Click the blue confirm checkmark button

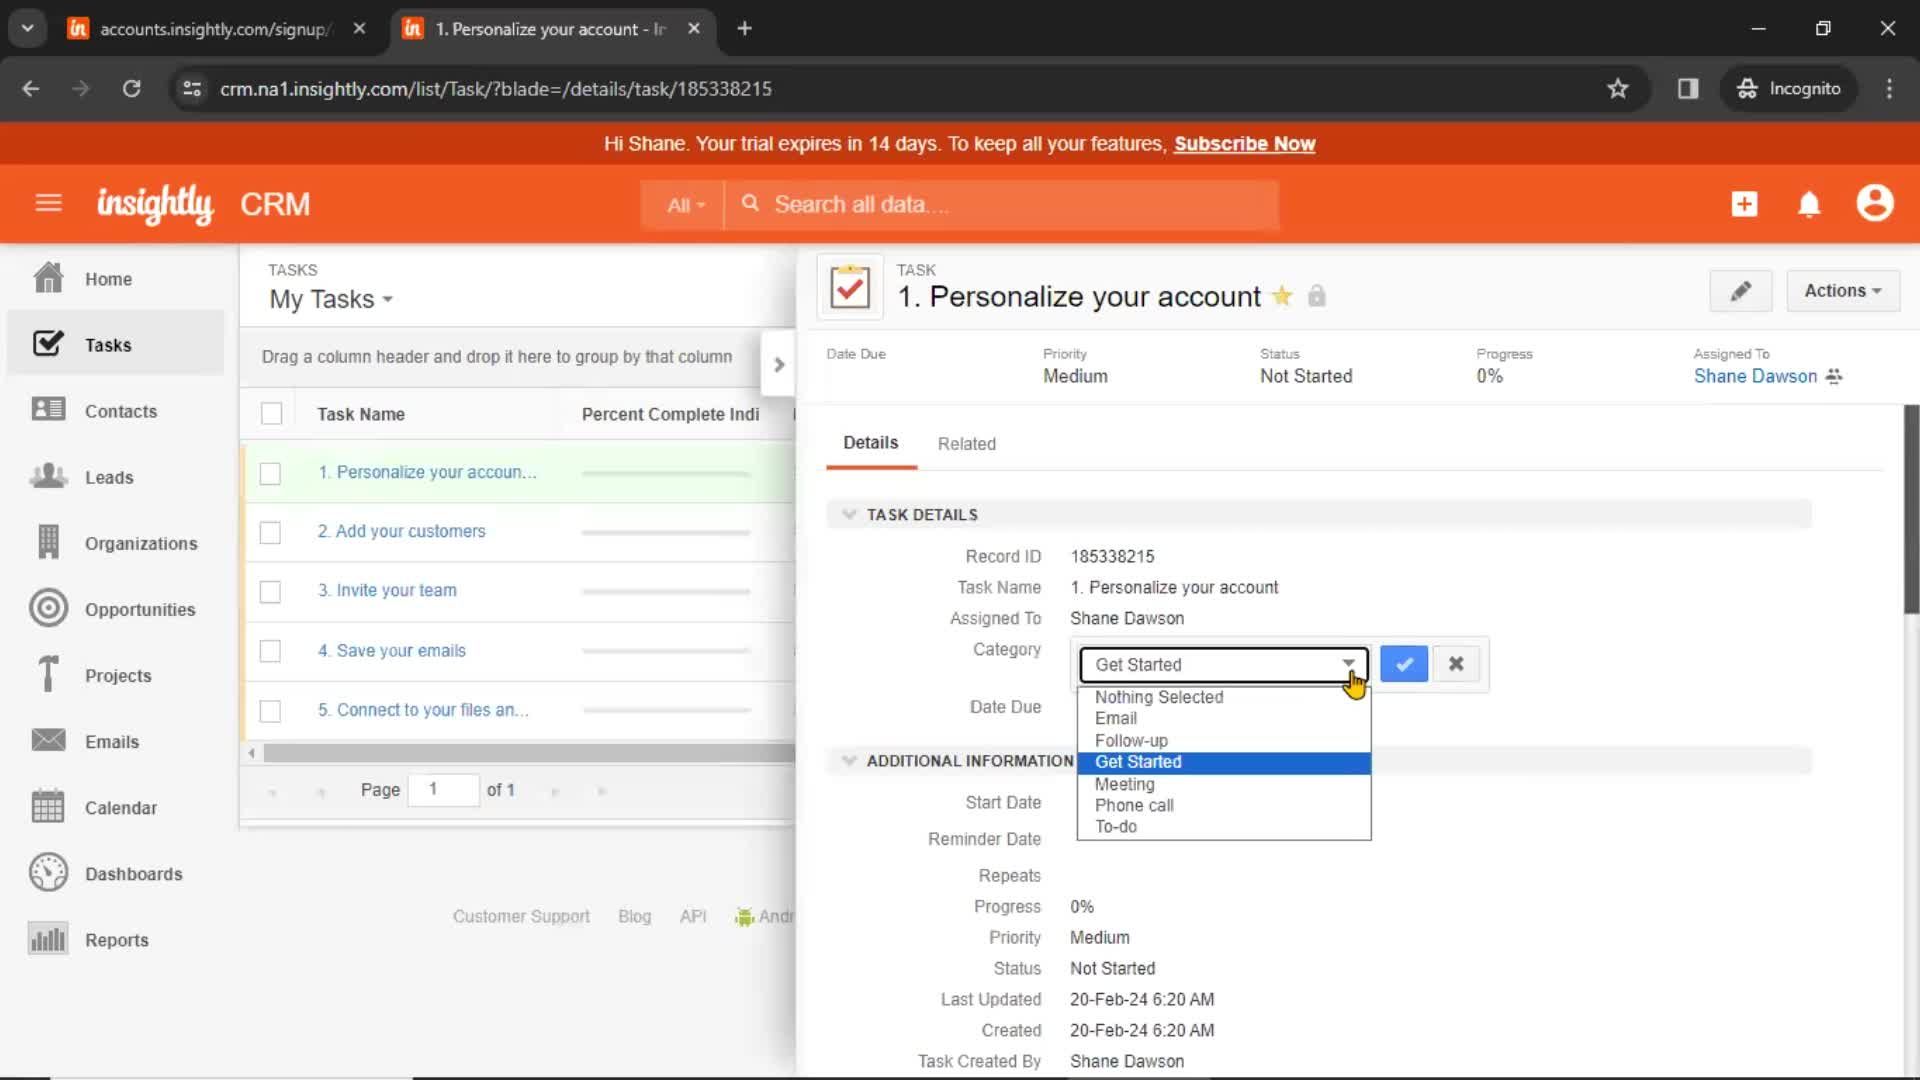(x=1402, y=663)
